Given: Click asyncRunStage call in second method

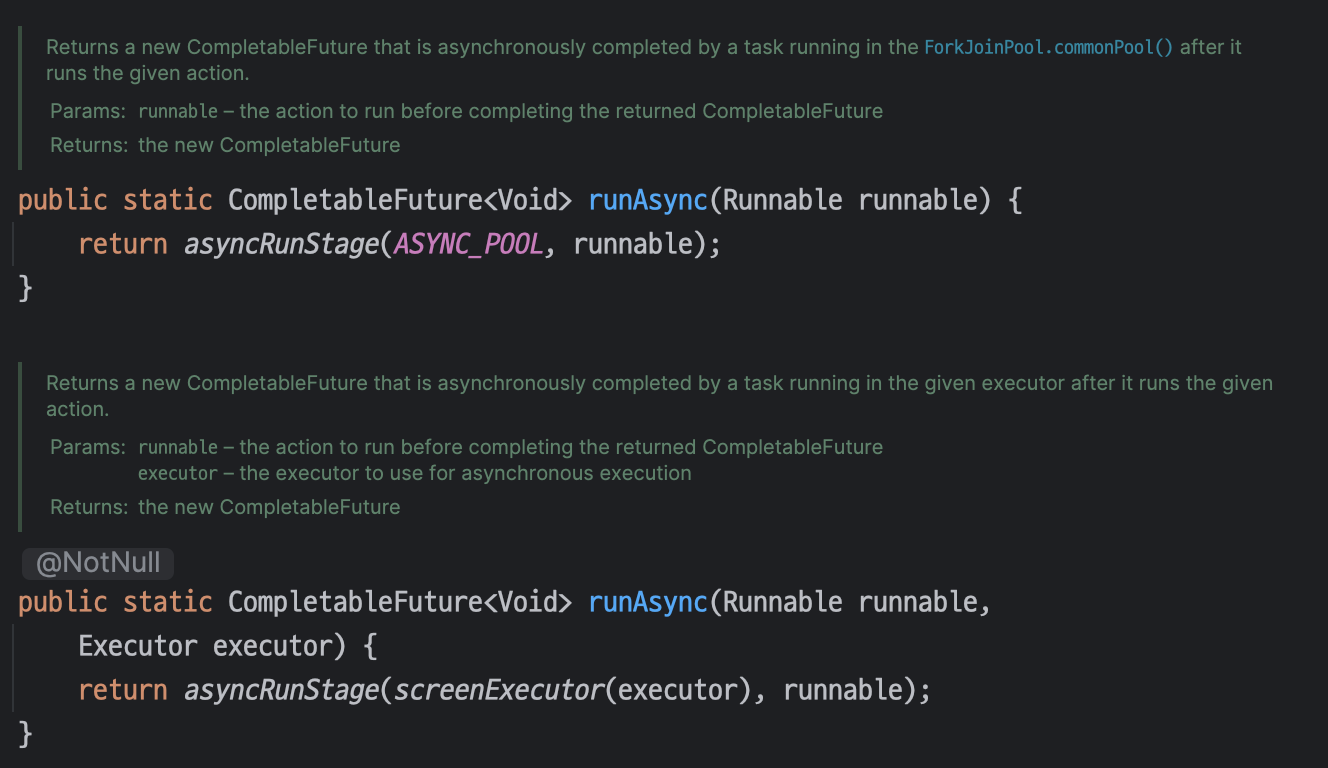Looking at the screenshot, I should tap(281, 690).
